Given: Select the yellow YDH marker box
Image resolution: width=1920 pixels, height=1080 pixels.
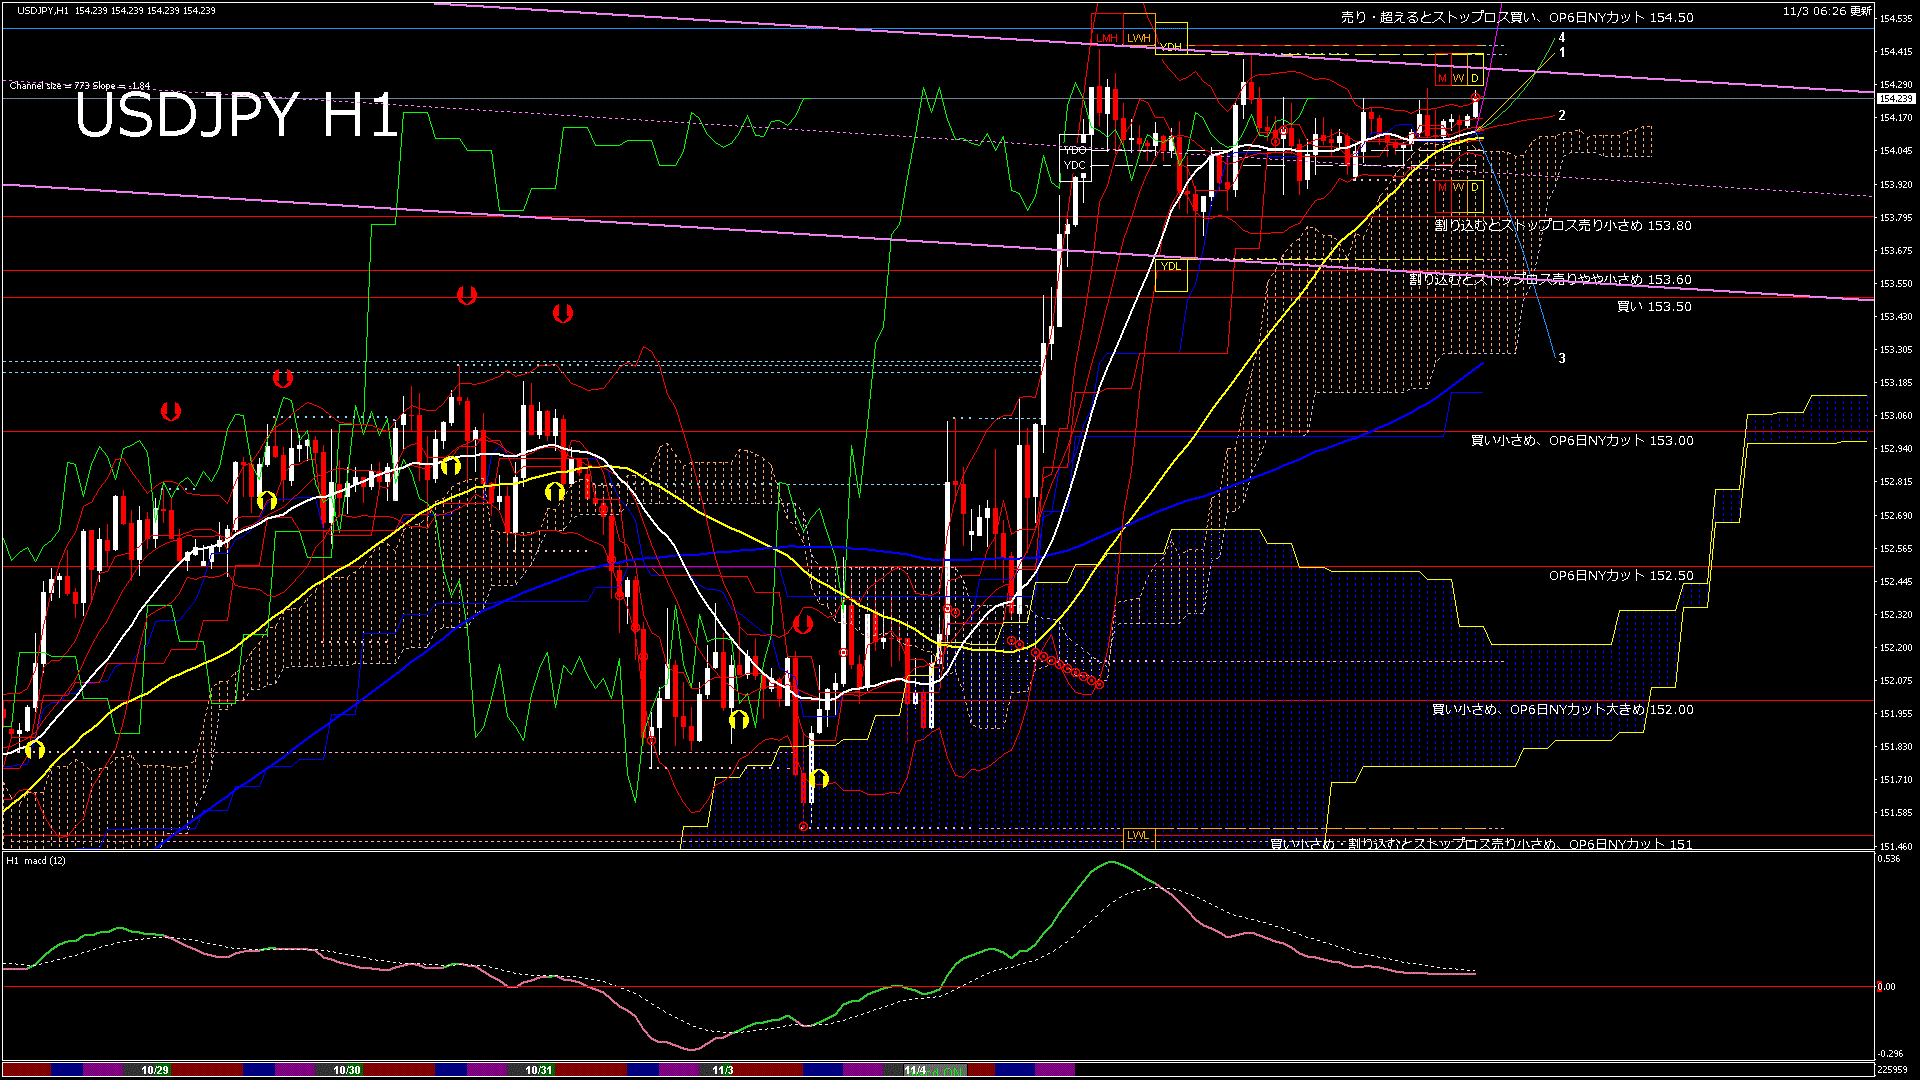Looking at the screenshot, I should (1171, 47).
